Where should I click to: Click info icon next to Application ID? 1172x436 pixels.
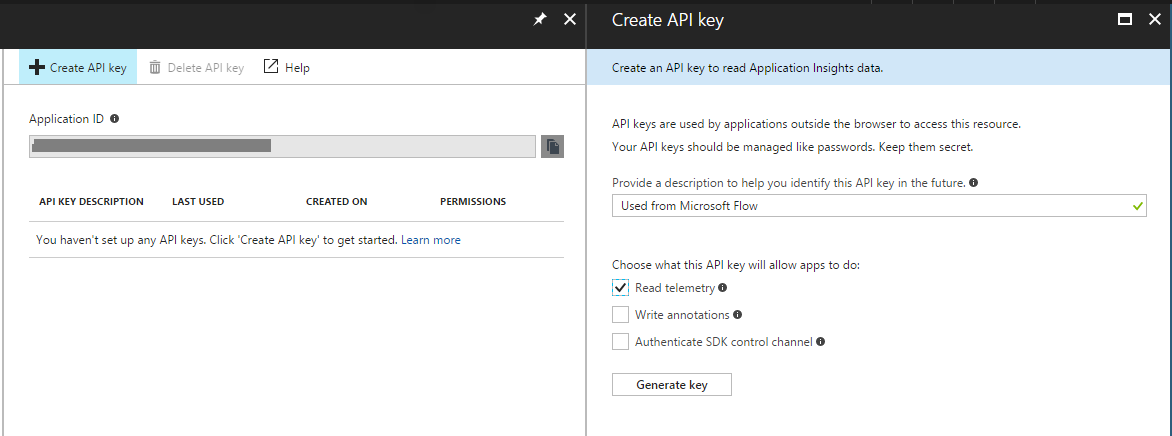(x=114, y=118)
